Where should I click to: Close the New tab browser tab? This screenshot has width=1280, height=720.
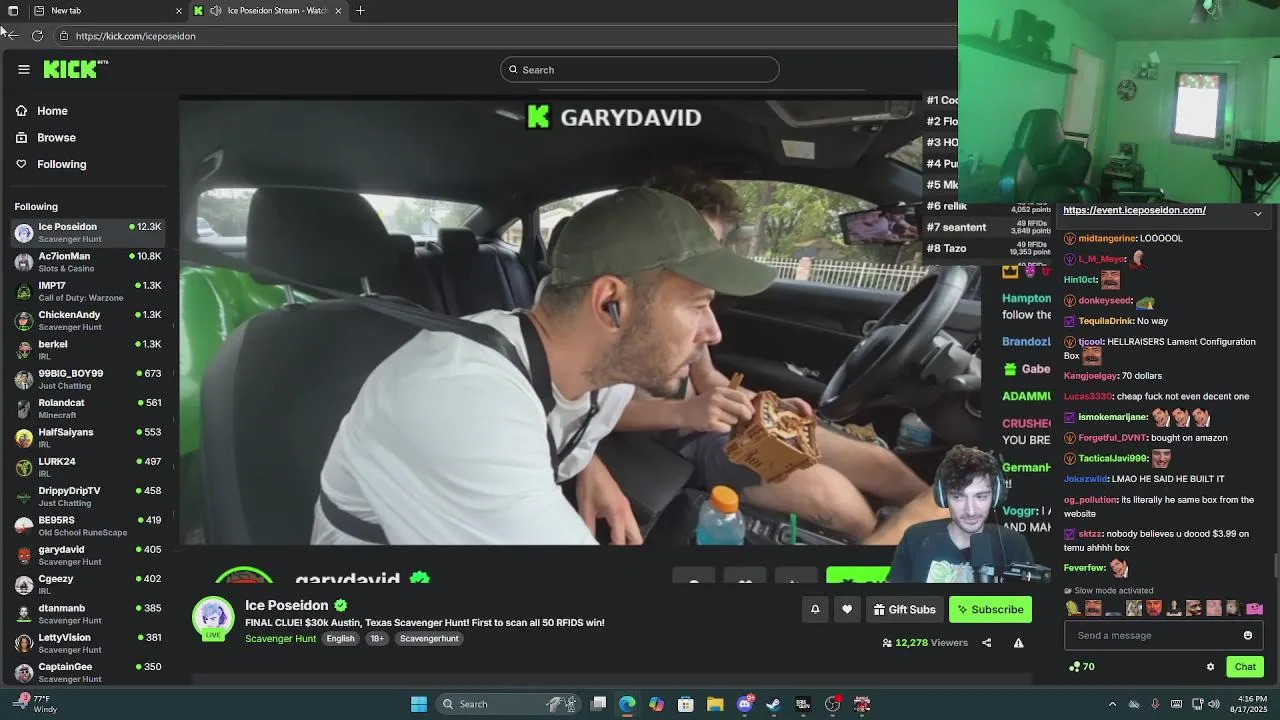pyautogui.click(x=179, y=11)
